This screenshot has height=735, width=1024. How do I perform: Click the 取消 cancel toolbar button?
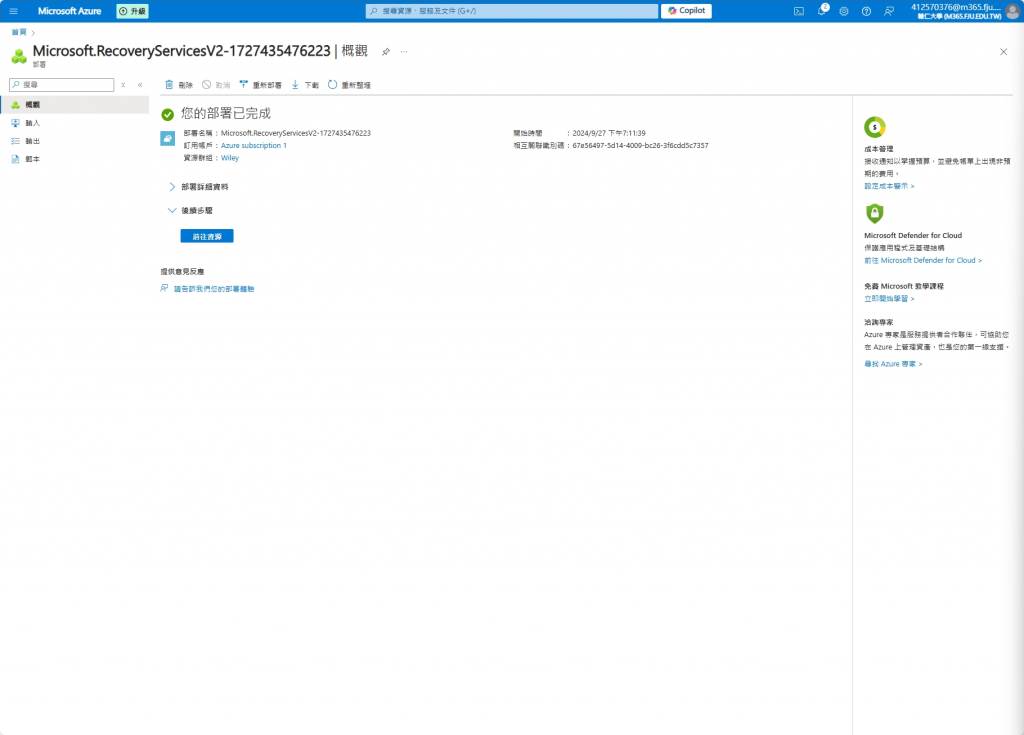click(216, 85)
